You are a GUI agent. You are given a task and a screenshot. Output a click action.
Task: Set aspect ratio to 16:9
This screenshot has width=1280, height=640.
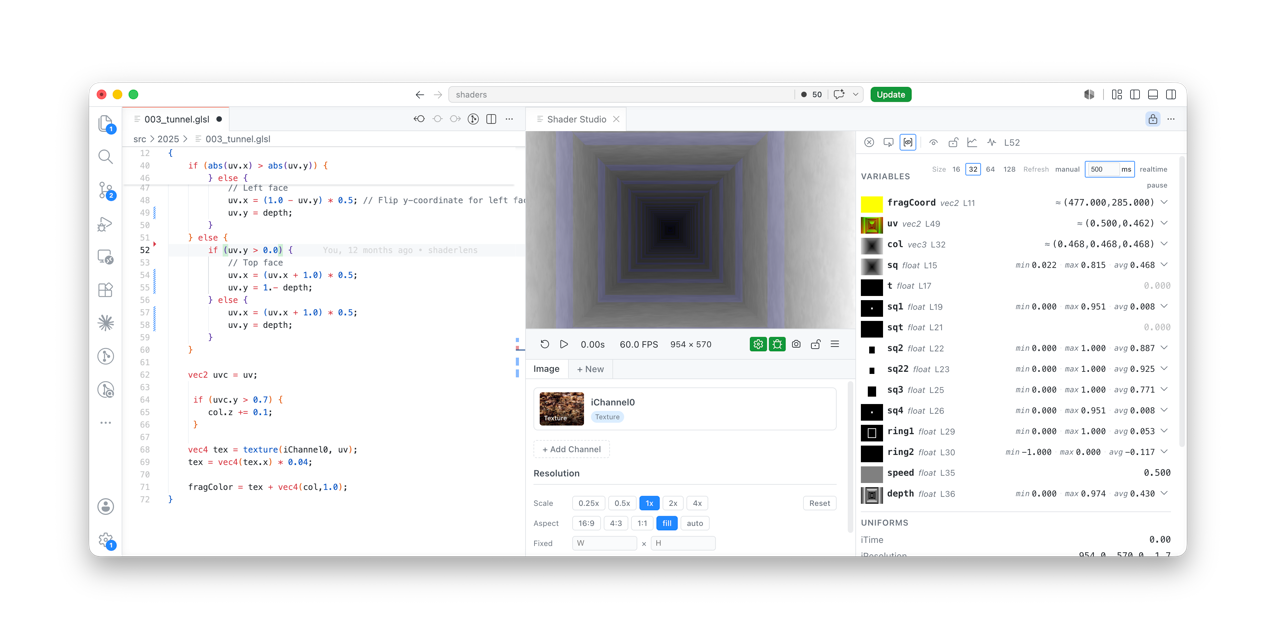[586, 523]
